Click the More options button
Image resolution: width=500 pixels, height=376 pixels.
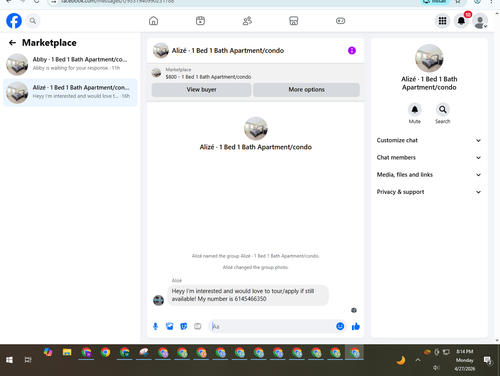click(x=306, y=90)
